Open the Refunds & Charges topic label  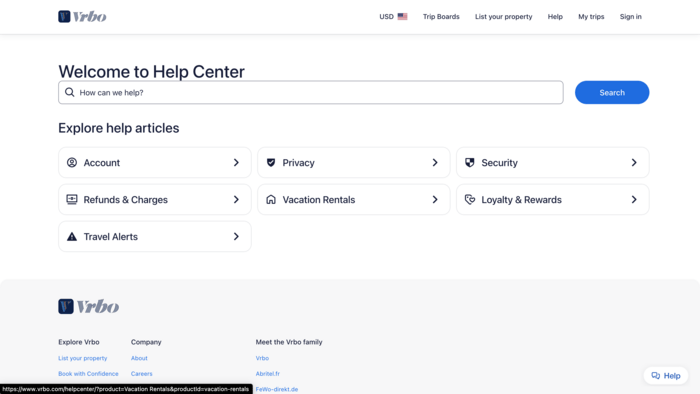tap(125, 200)
